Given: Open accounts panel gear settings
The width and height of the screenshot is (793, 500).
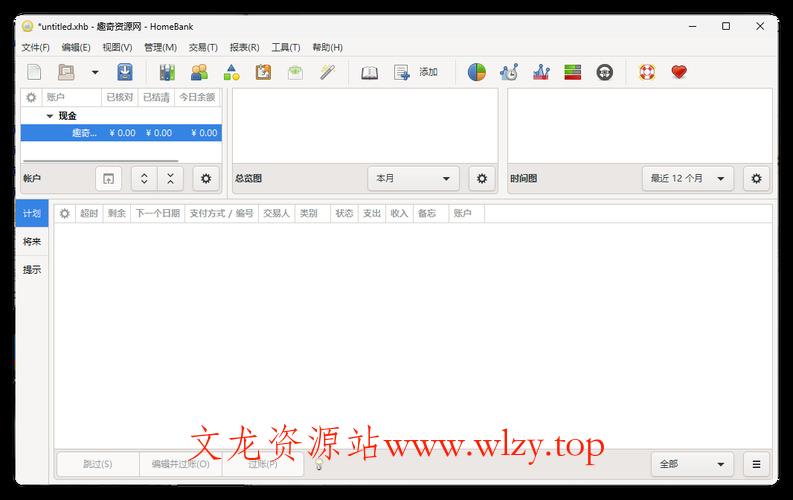Looking at the screenshot, I should (x=206, y=178).
